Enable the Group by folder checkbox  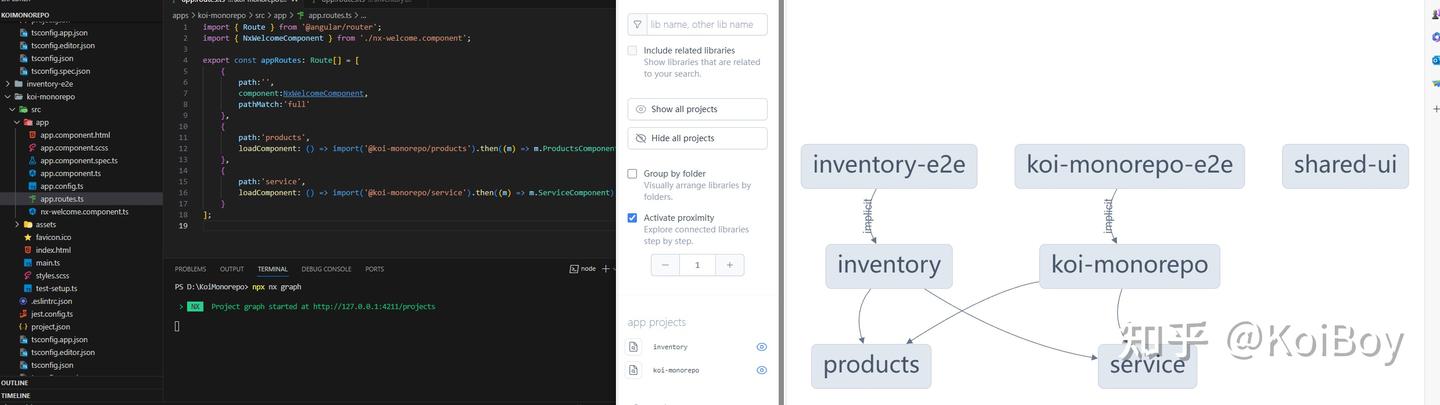[x=632, y=174]
